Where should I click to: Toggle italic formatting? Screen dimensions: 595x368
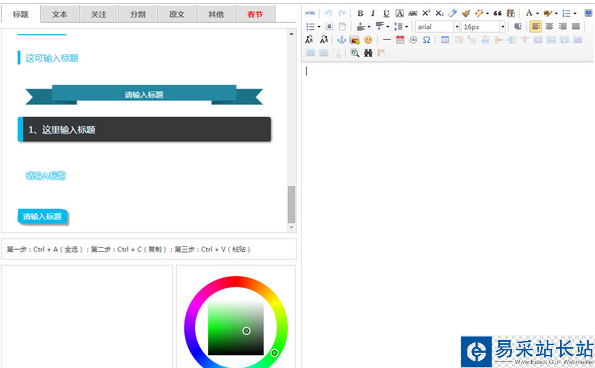(373, 13)
